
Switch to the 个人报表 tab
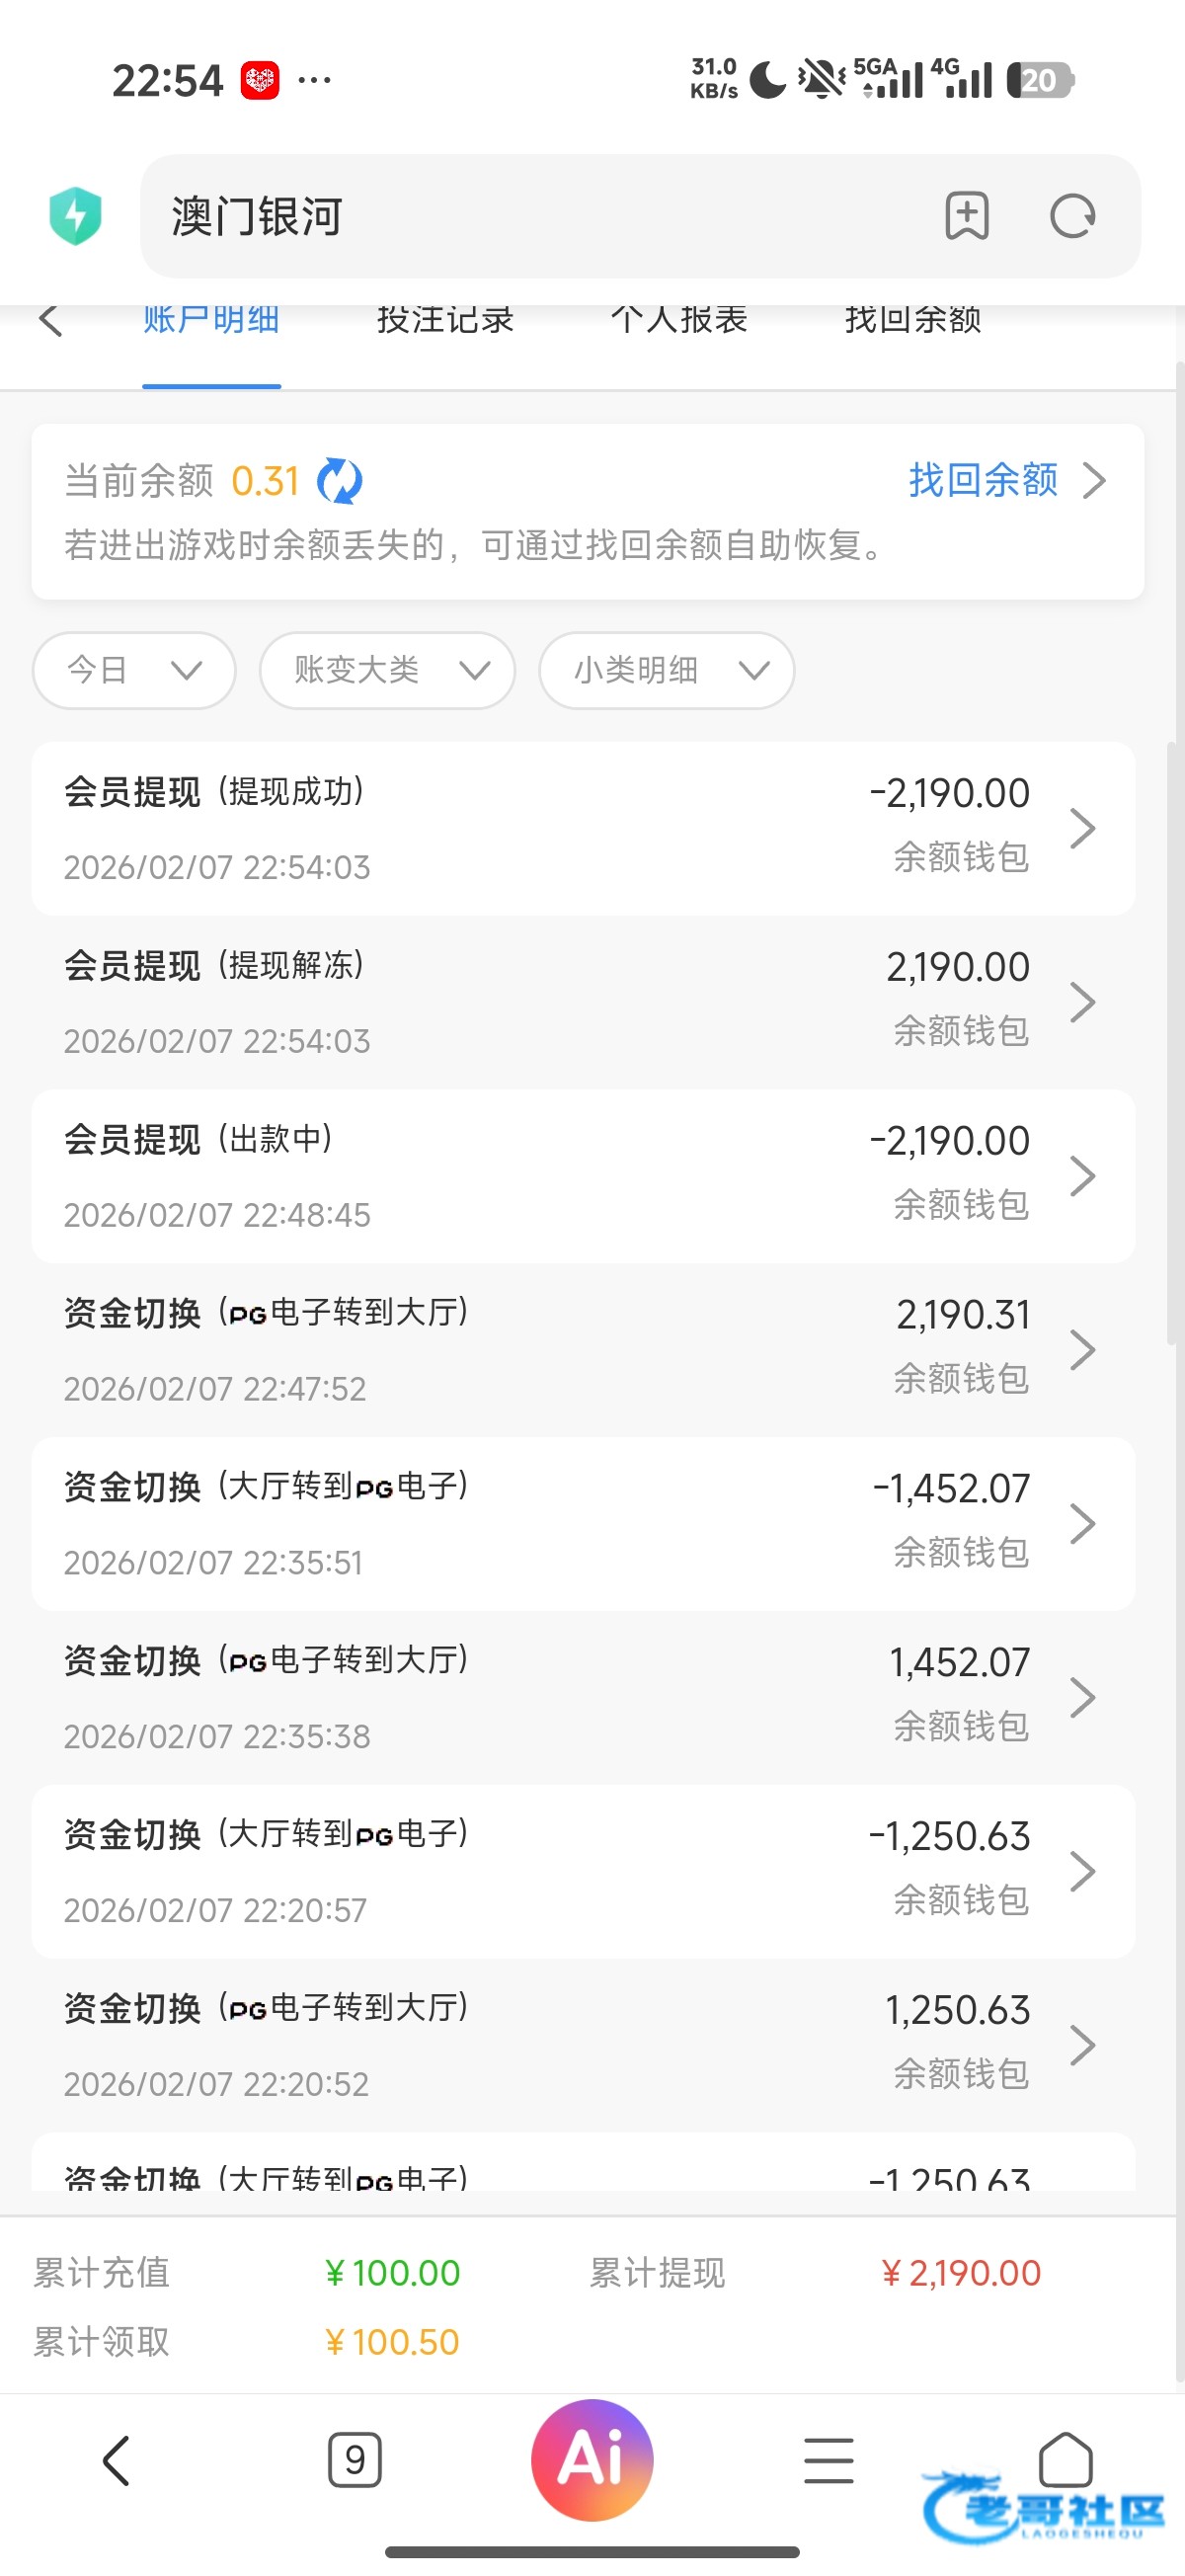point(679,321)
